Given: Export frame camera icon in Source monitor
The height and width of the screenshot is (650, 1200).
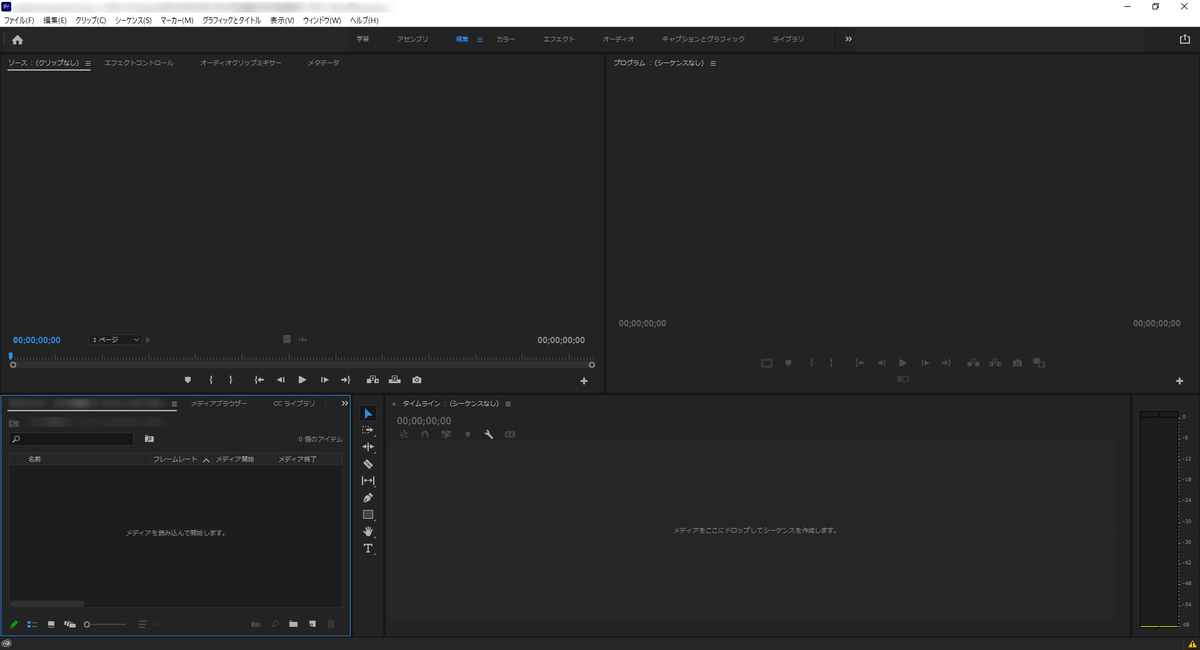Looking at the screenshot, I should pos(417,380).
